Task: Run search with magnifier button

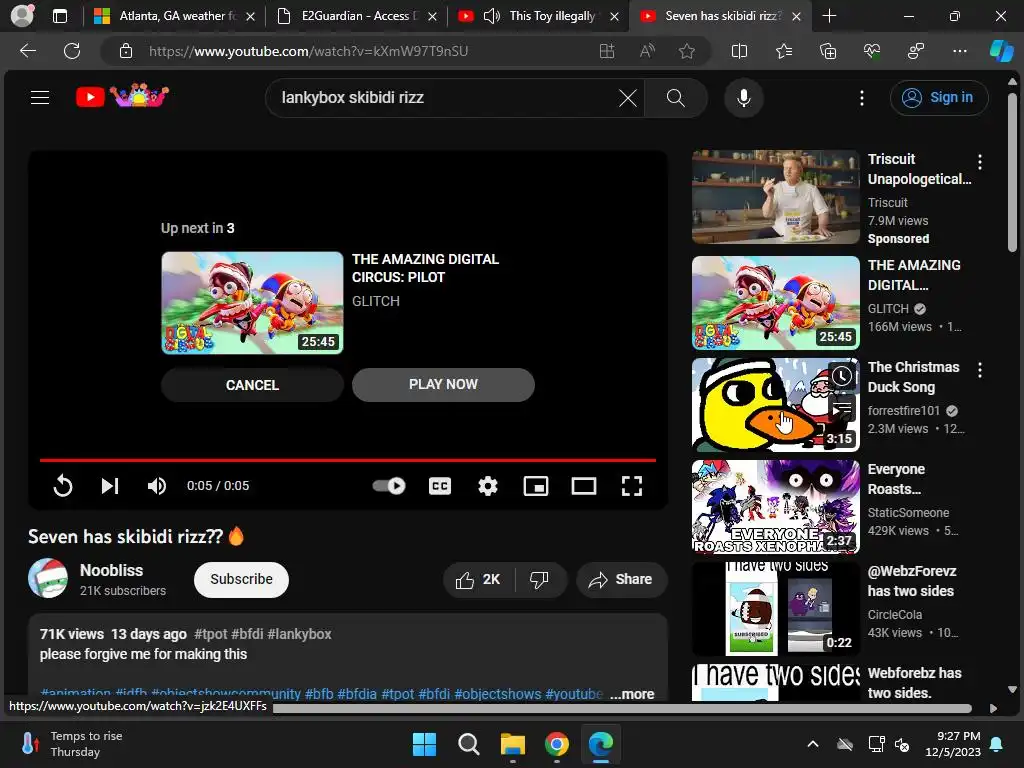Action: [676, 98]
